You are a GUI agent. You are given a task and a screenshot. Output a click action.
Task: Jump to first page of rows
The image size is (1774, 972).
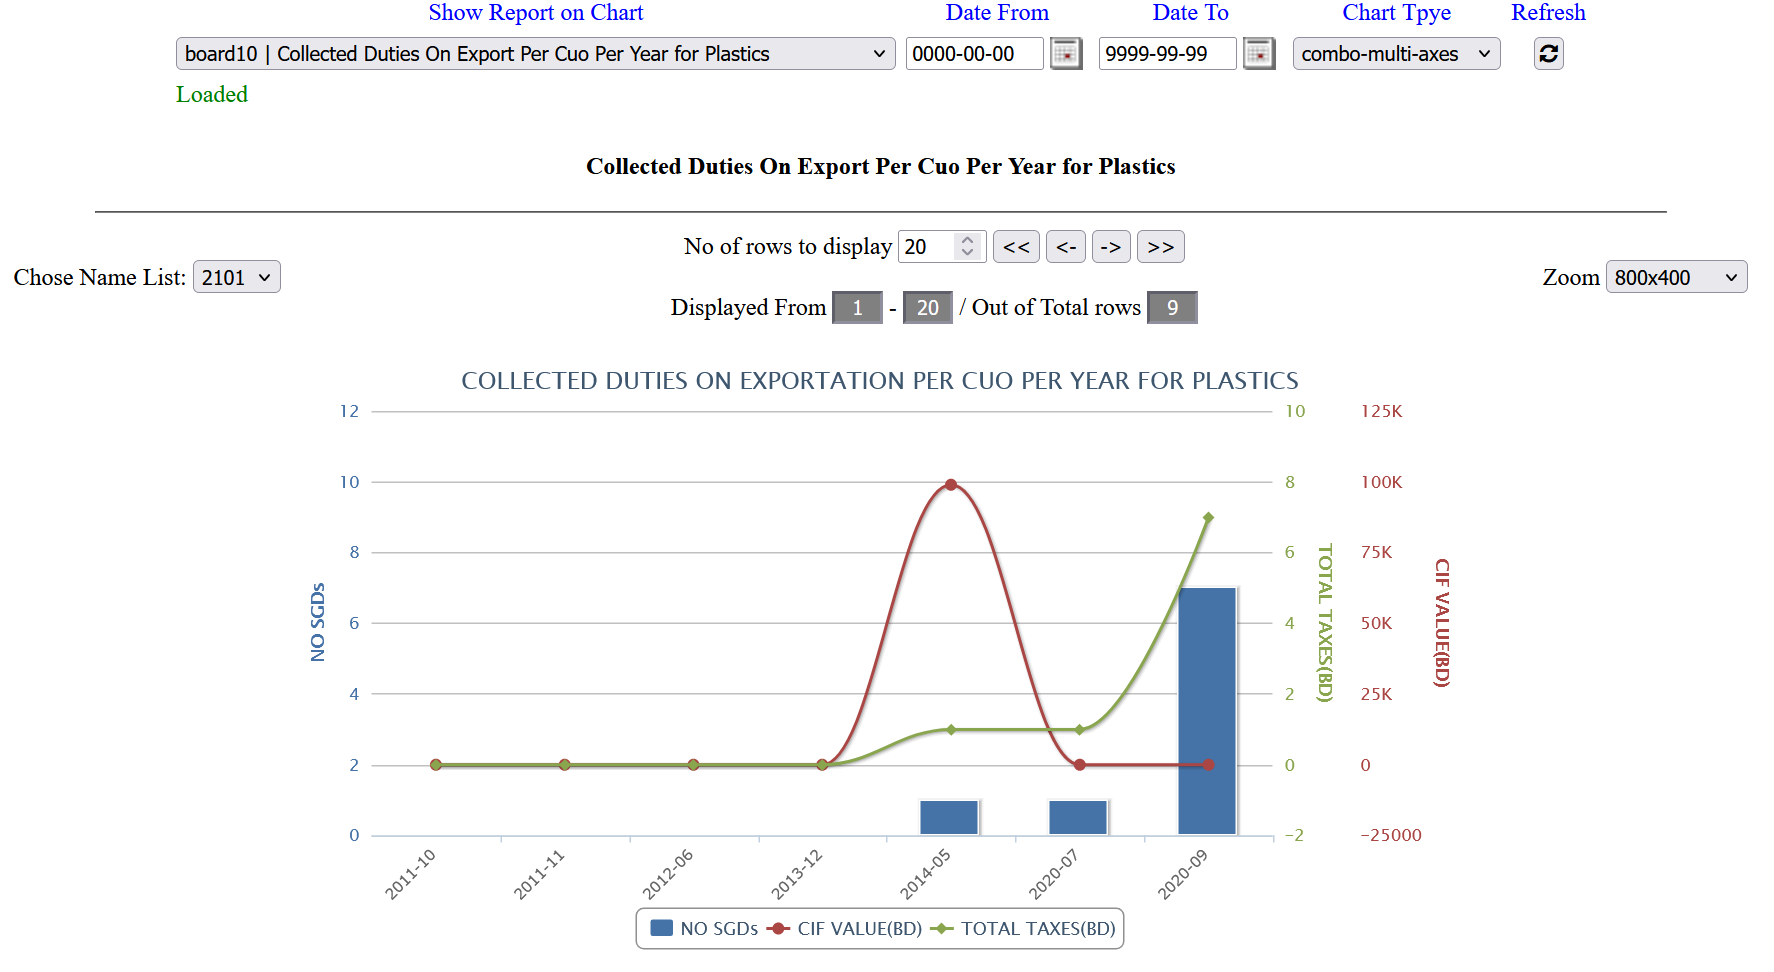1016,247
